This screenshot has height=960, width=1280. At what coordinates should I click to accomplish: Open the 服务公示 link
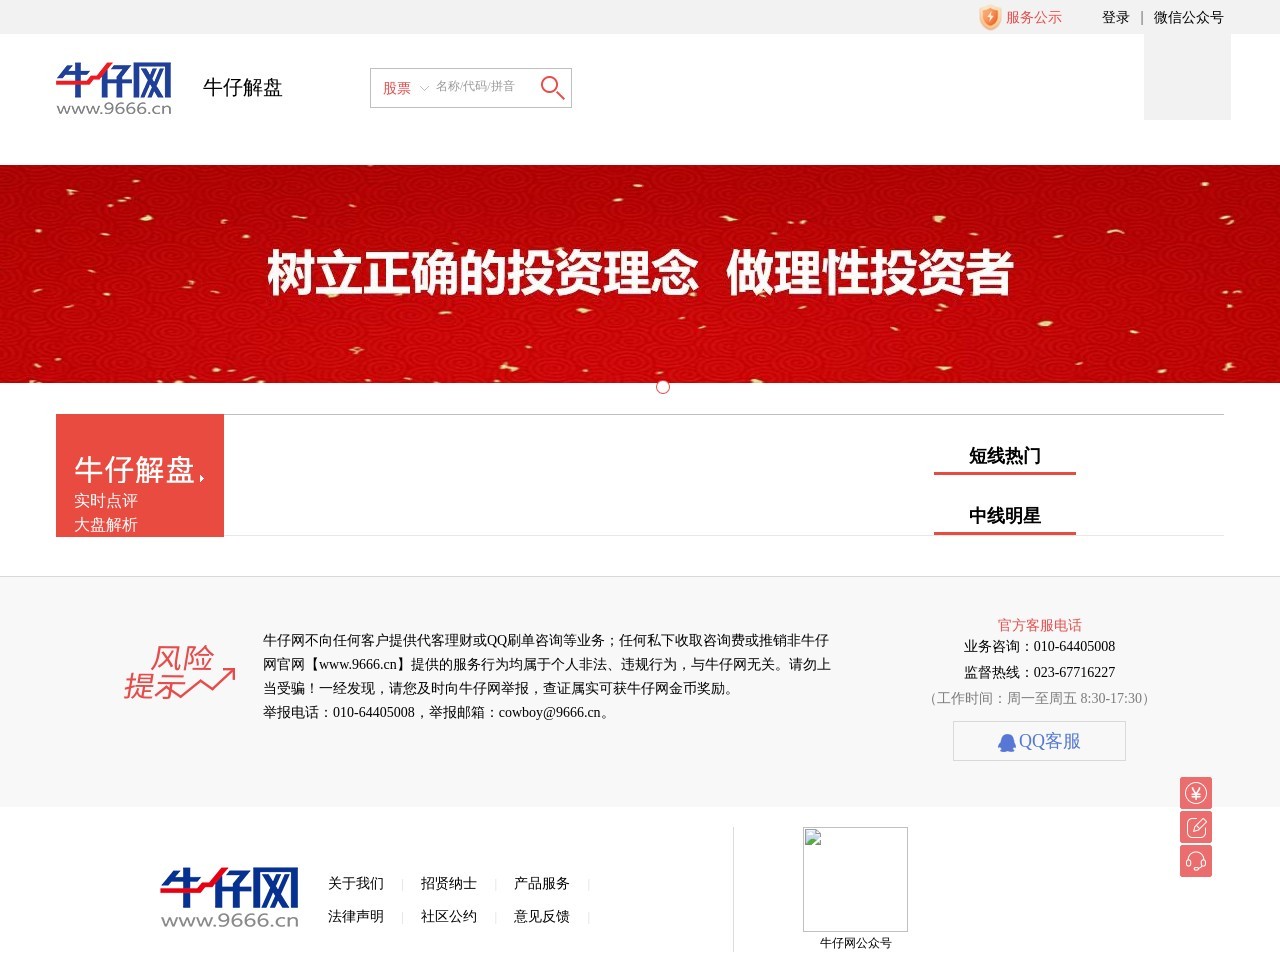click(x=1034, y=17)
